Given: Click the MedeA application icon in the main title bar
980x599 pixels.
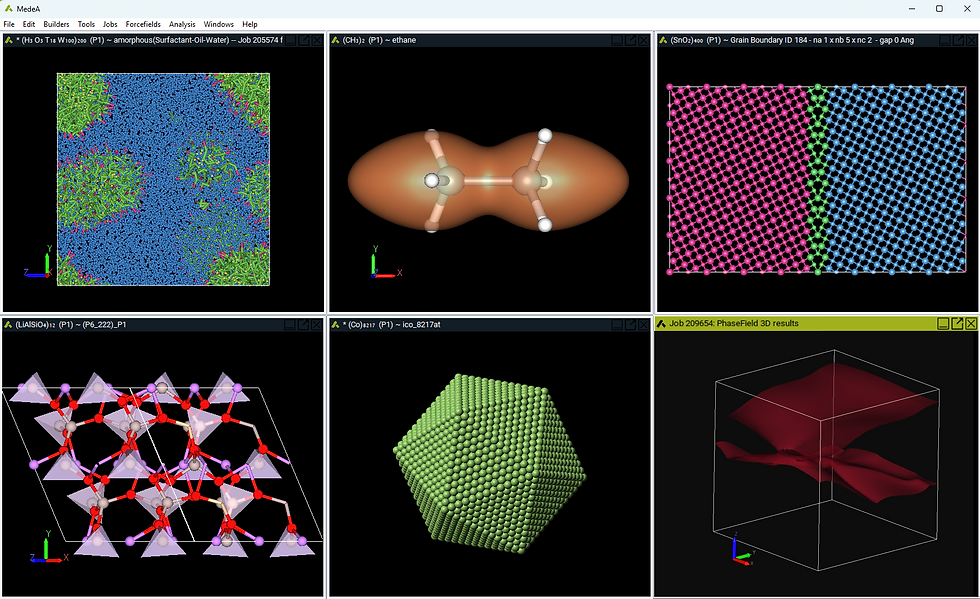Looking at the screenshot, I should [8, 9].
